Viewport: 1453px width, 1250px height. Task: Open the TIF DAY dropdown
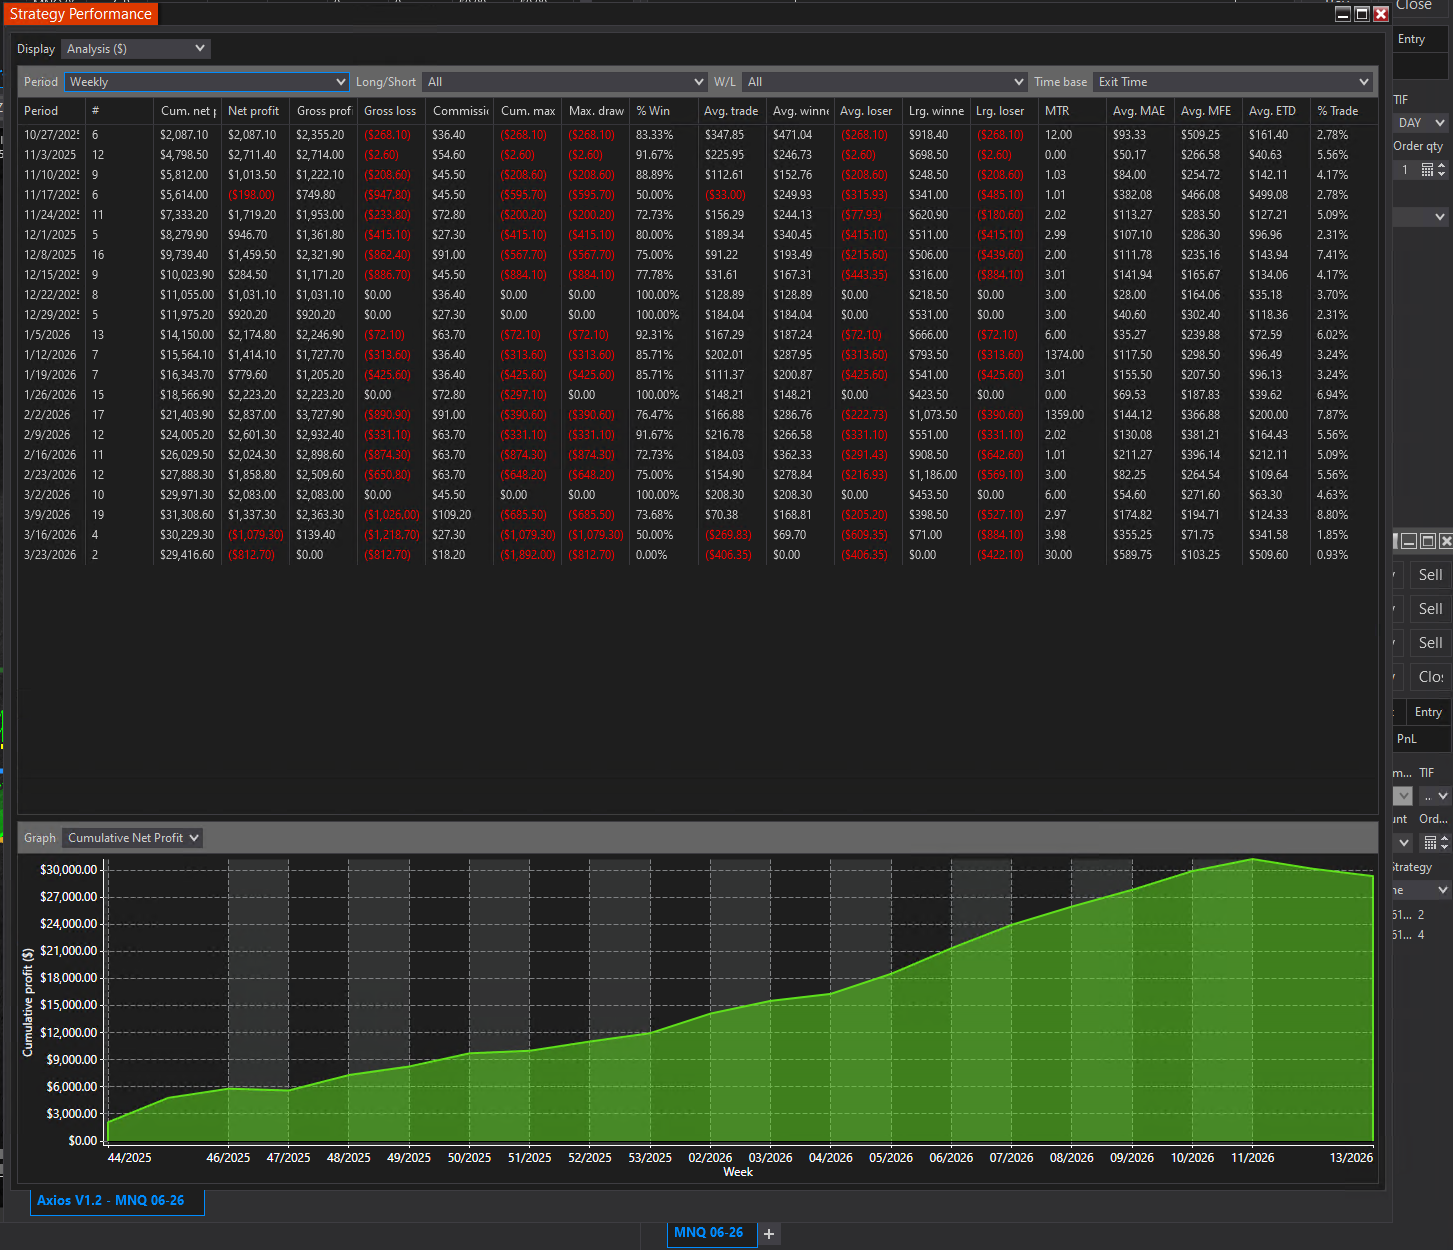[x=1421, y=123]
